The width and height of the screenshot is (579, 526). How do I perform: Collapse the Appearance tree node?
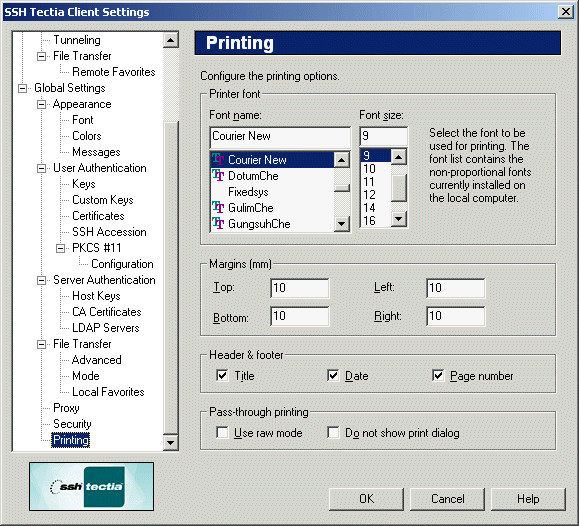pos(42,105)
